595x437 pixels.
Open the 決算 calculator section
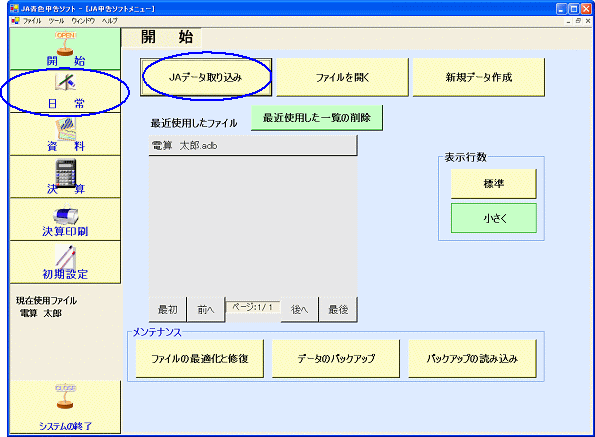tap(65, 177)
